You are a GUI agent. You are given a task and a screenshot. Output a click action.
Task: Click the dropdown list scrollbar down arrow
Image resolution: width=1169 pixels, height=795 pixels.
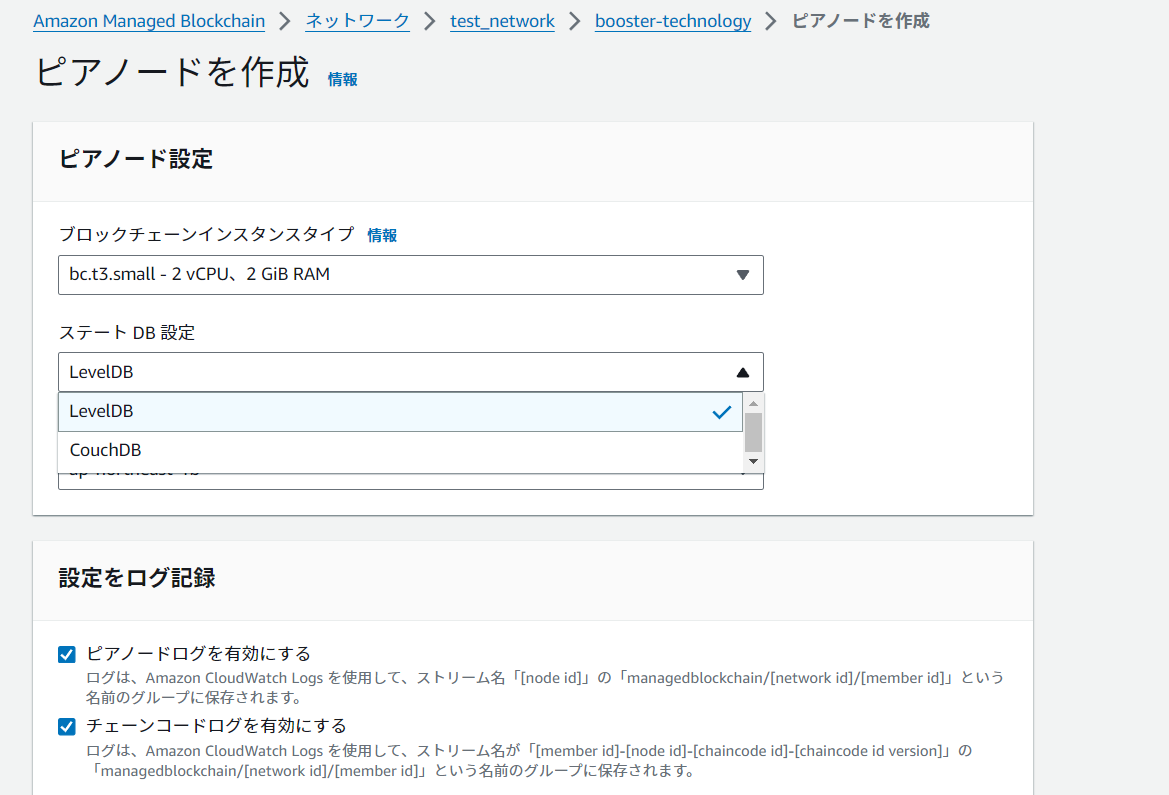coord(754,461)
